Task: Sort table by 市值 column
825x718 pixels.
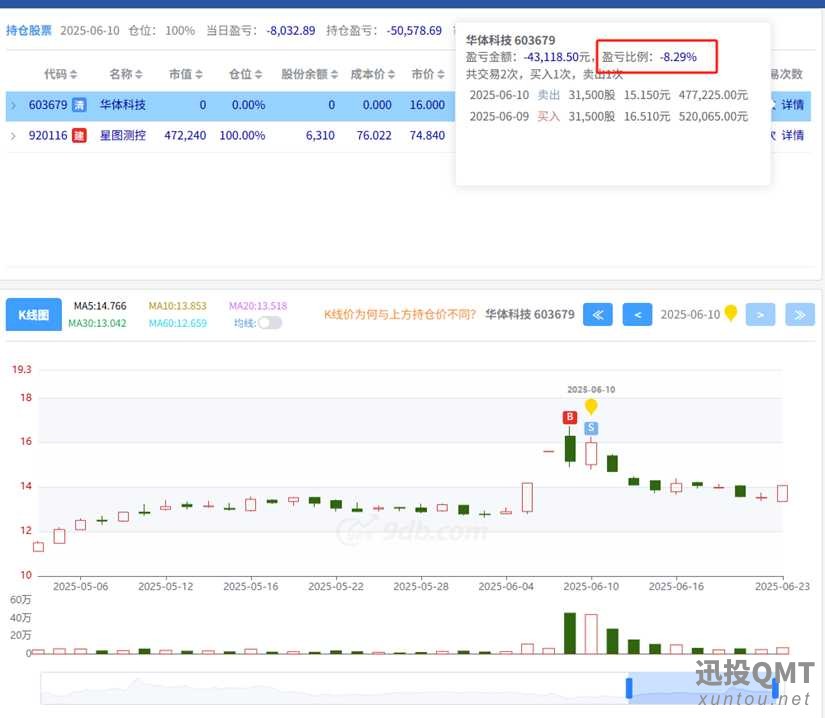Action: click(186, 74)
